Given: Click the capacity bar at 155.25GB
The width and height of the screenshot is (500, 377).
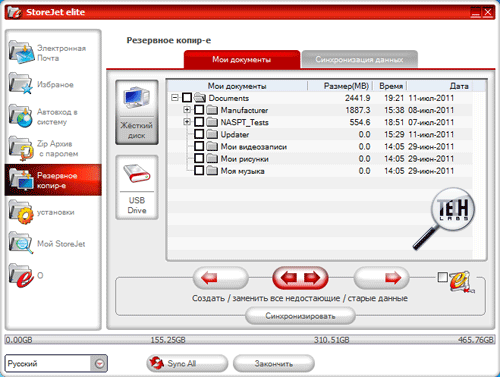Looking at the screenshot, I should [168, 340].
